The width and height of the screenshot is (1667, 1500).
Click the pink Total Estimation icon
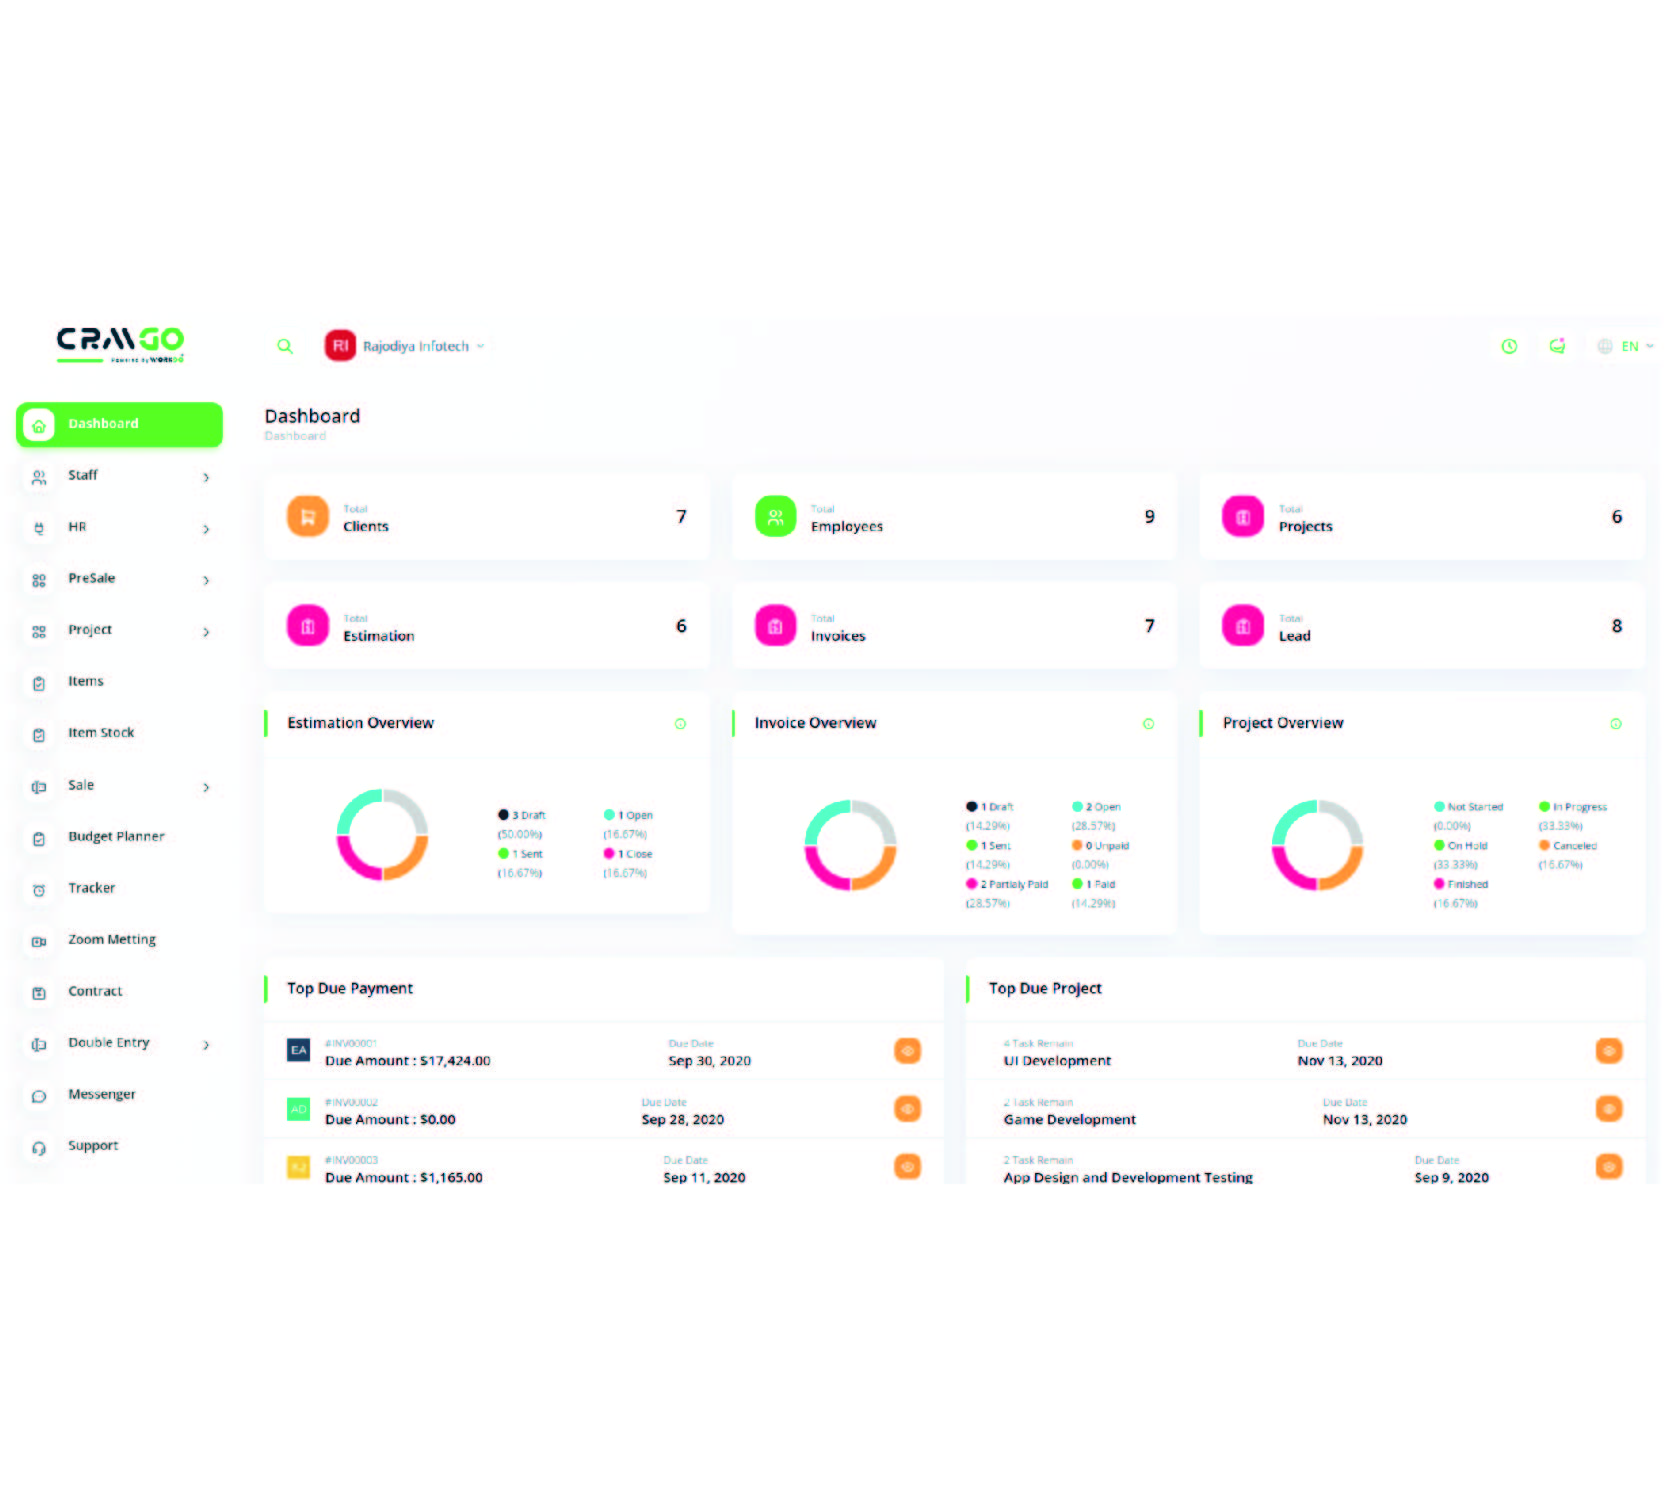(x=308, y=626)
